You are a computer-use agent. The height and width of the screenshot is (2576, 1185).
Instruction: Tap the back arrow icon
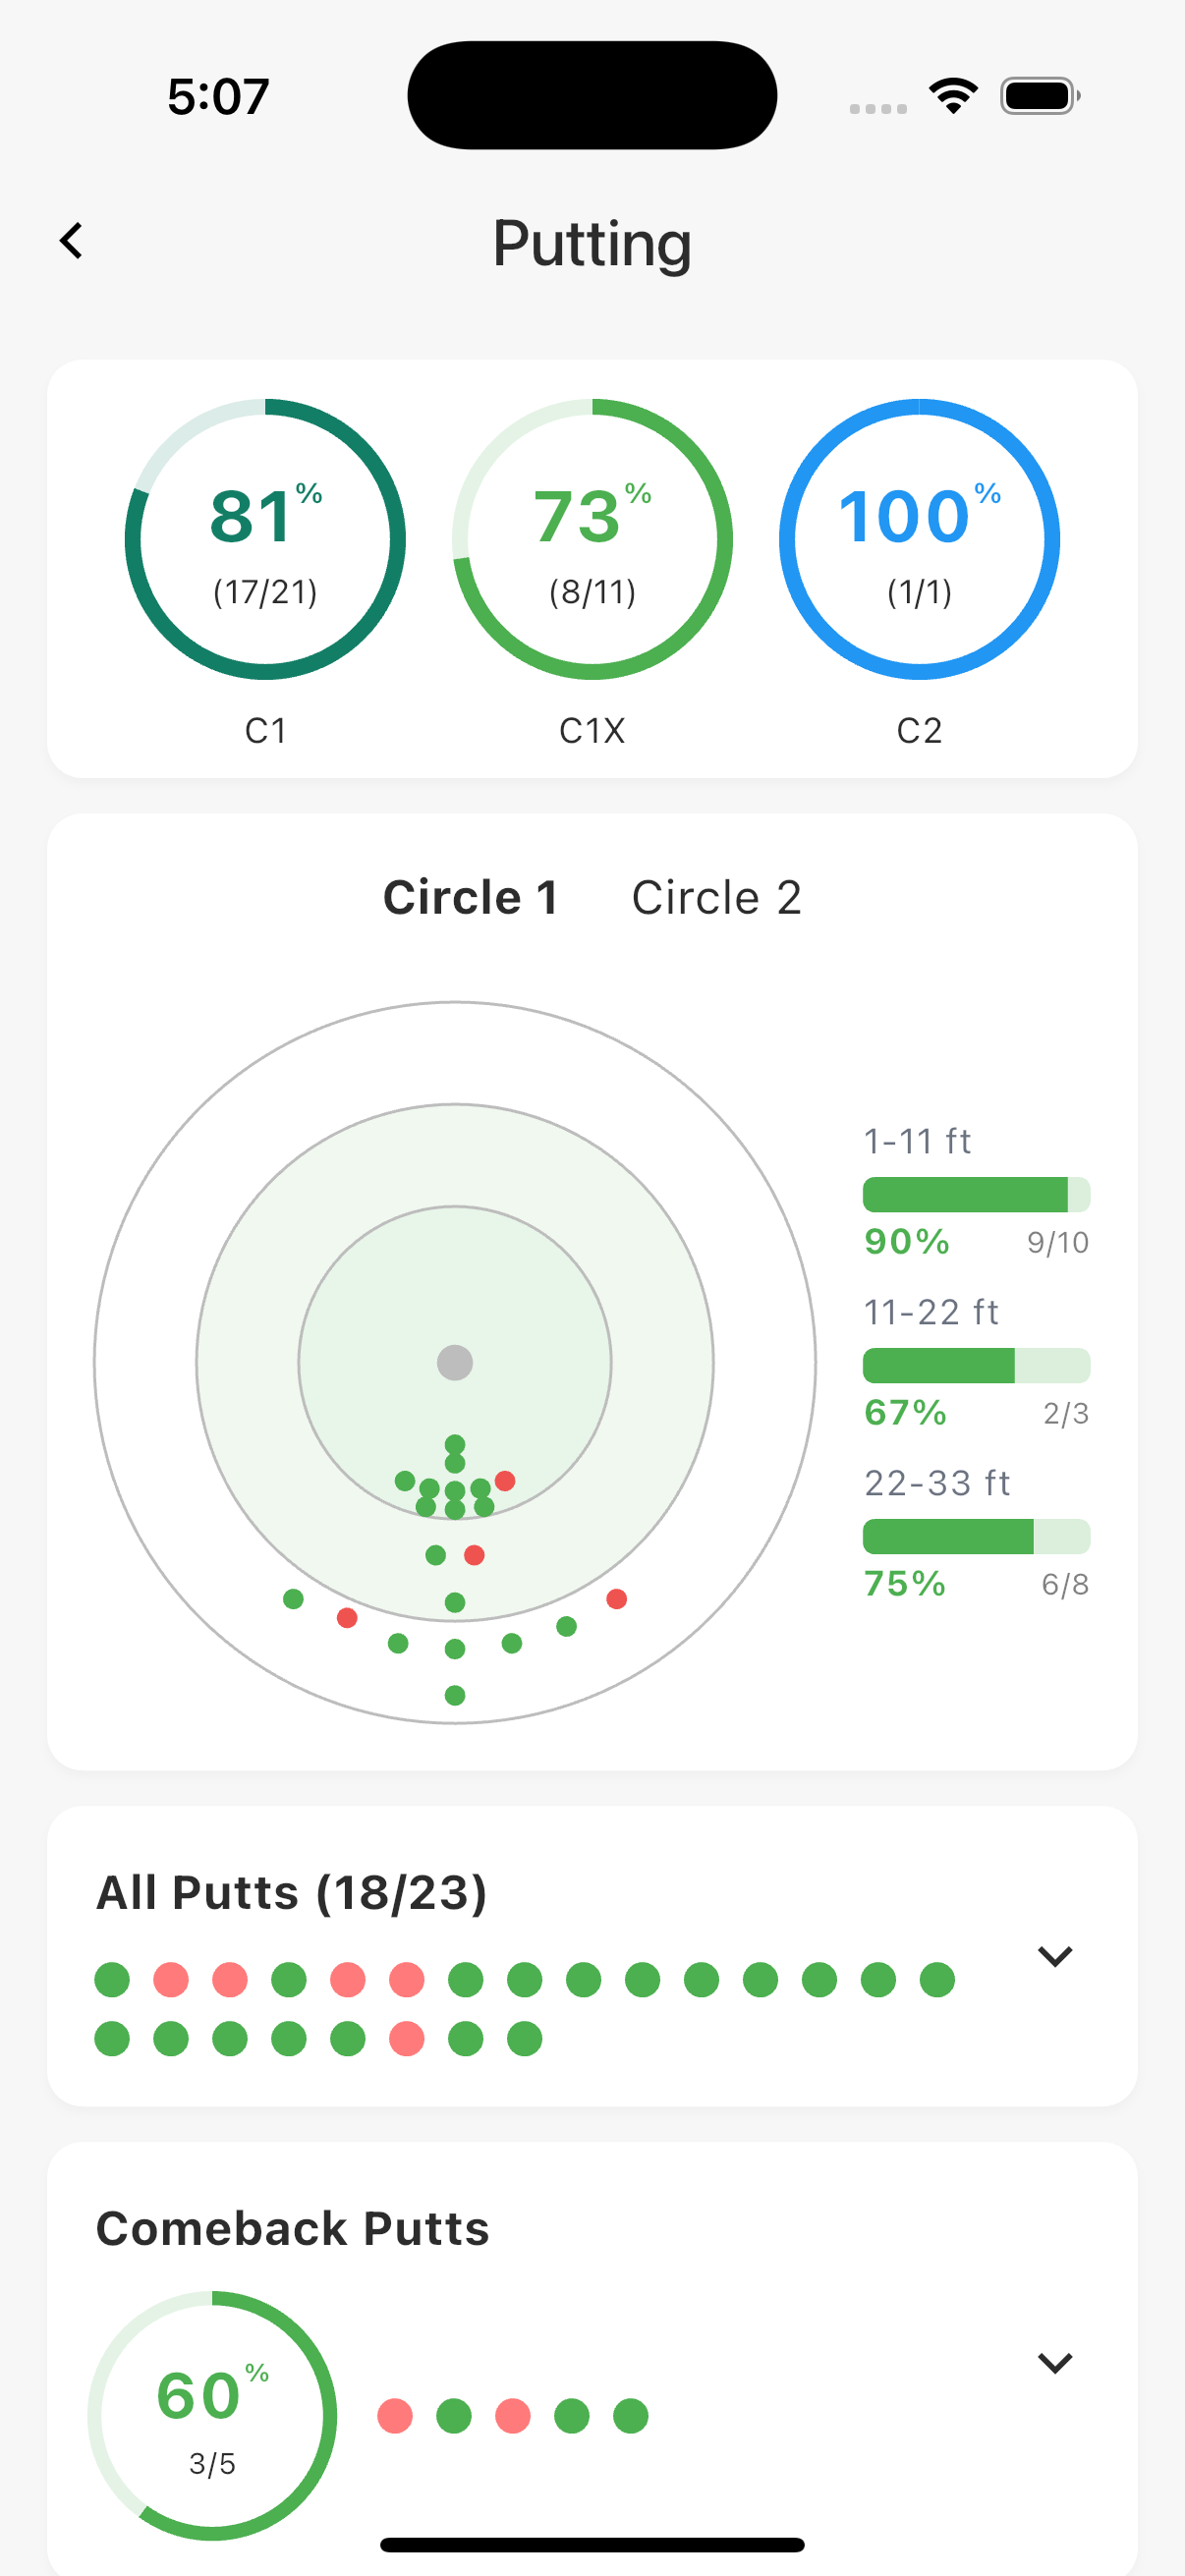click(71, 241)
